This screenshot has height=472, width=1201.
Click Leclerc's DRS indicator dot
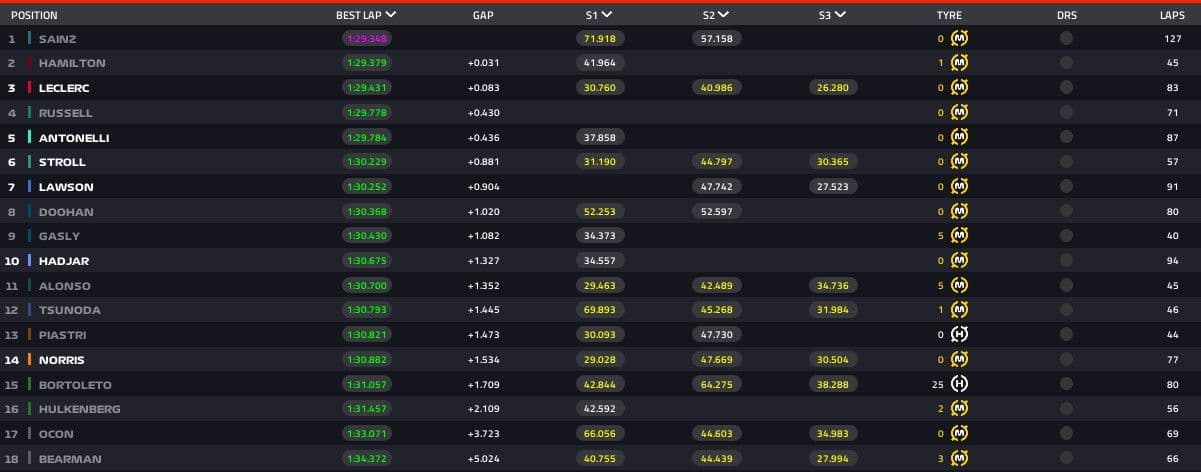click(x=1066, y=88)
